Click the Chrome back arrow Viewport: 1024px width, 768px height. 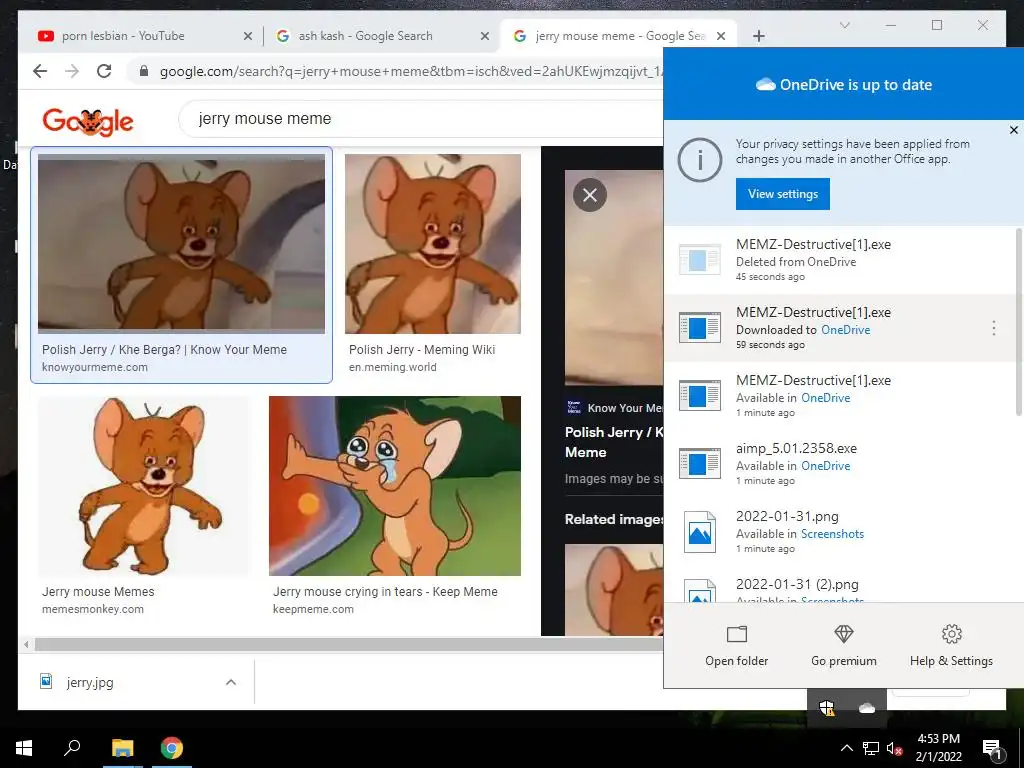[40, 71]
